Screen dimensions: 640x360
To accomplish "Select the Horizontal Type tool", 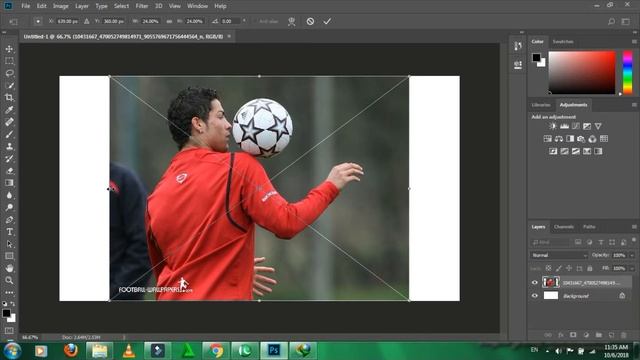I will point(9,232).
